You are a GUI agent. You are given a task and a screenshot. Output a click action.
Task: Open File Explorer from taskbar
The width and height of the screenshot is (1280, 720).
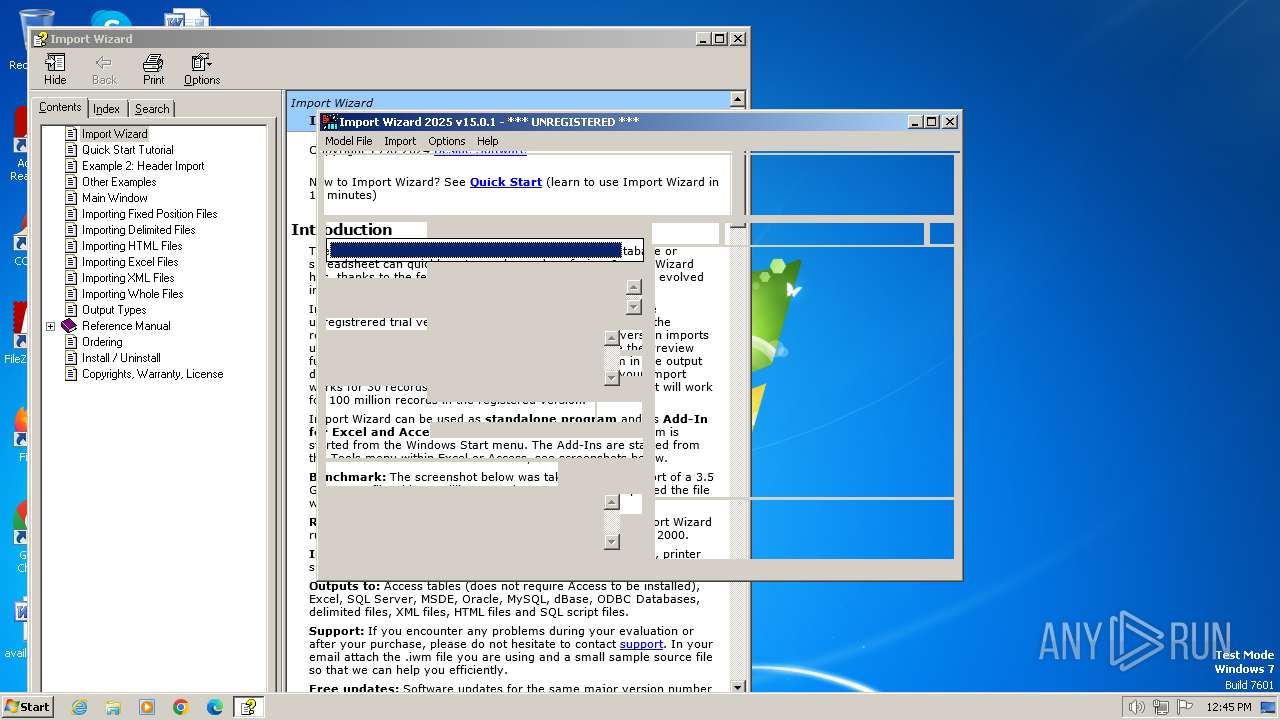click(113, 707)
